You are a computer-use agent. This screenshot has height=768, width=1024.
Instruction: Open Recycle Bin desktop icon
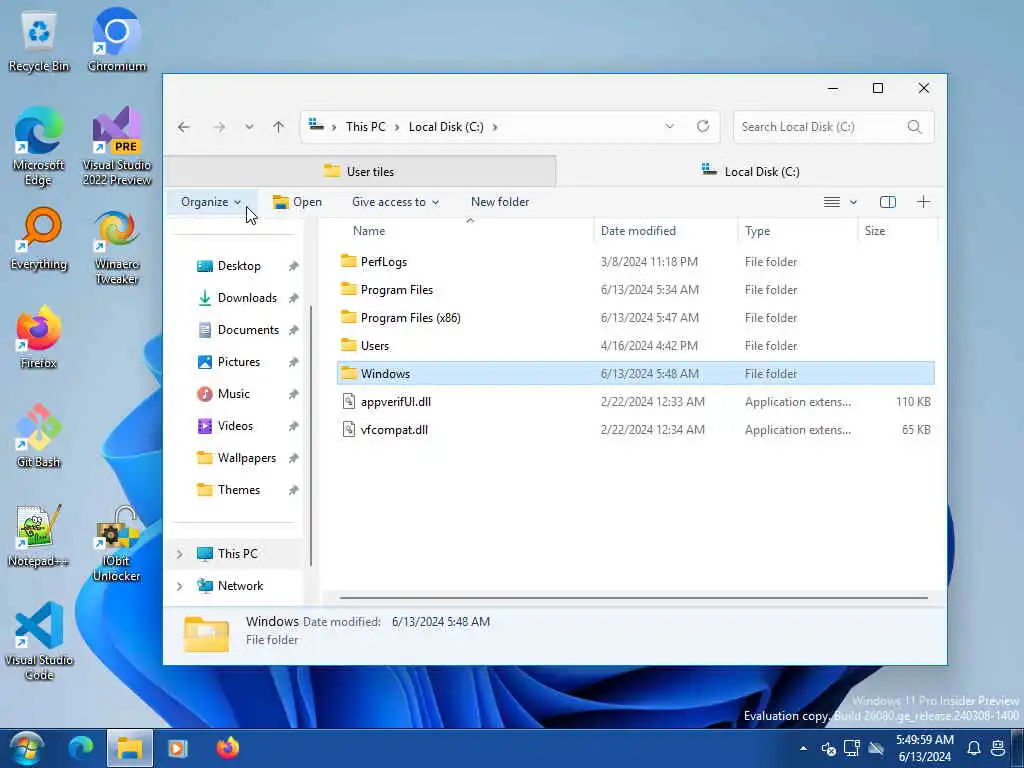click(39, 42)
